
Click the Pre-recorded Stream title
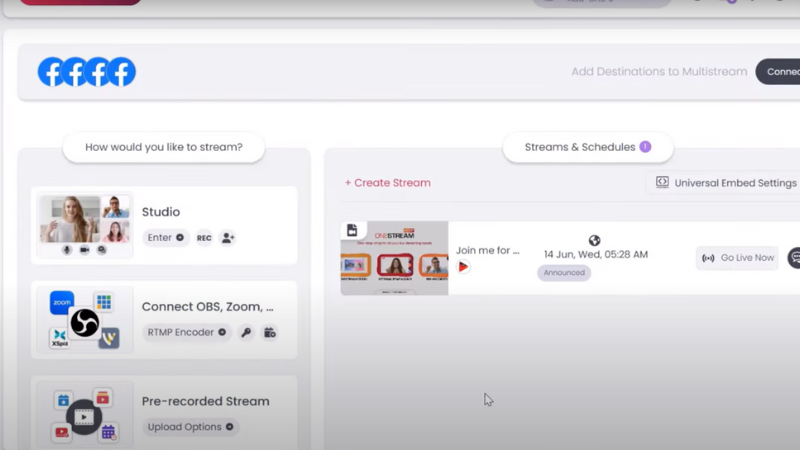coord(206,402)
